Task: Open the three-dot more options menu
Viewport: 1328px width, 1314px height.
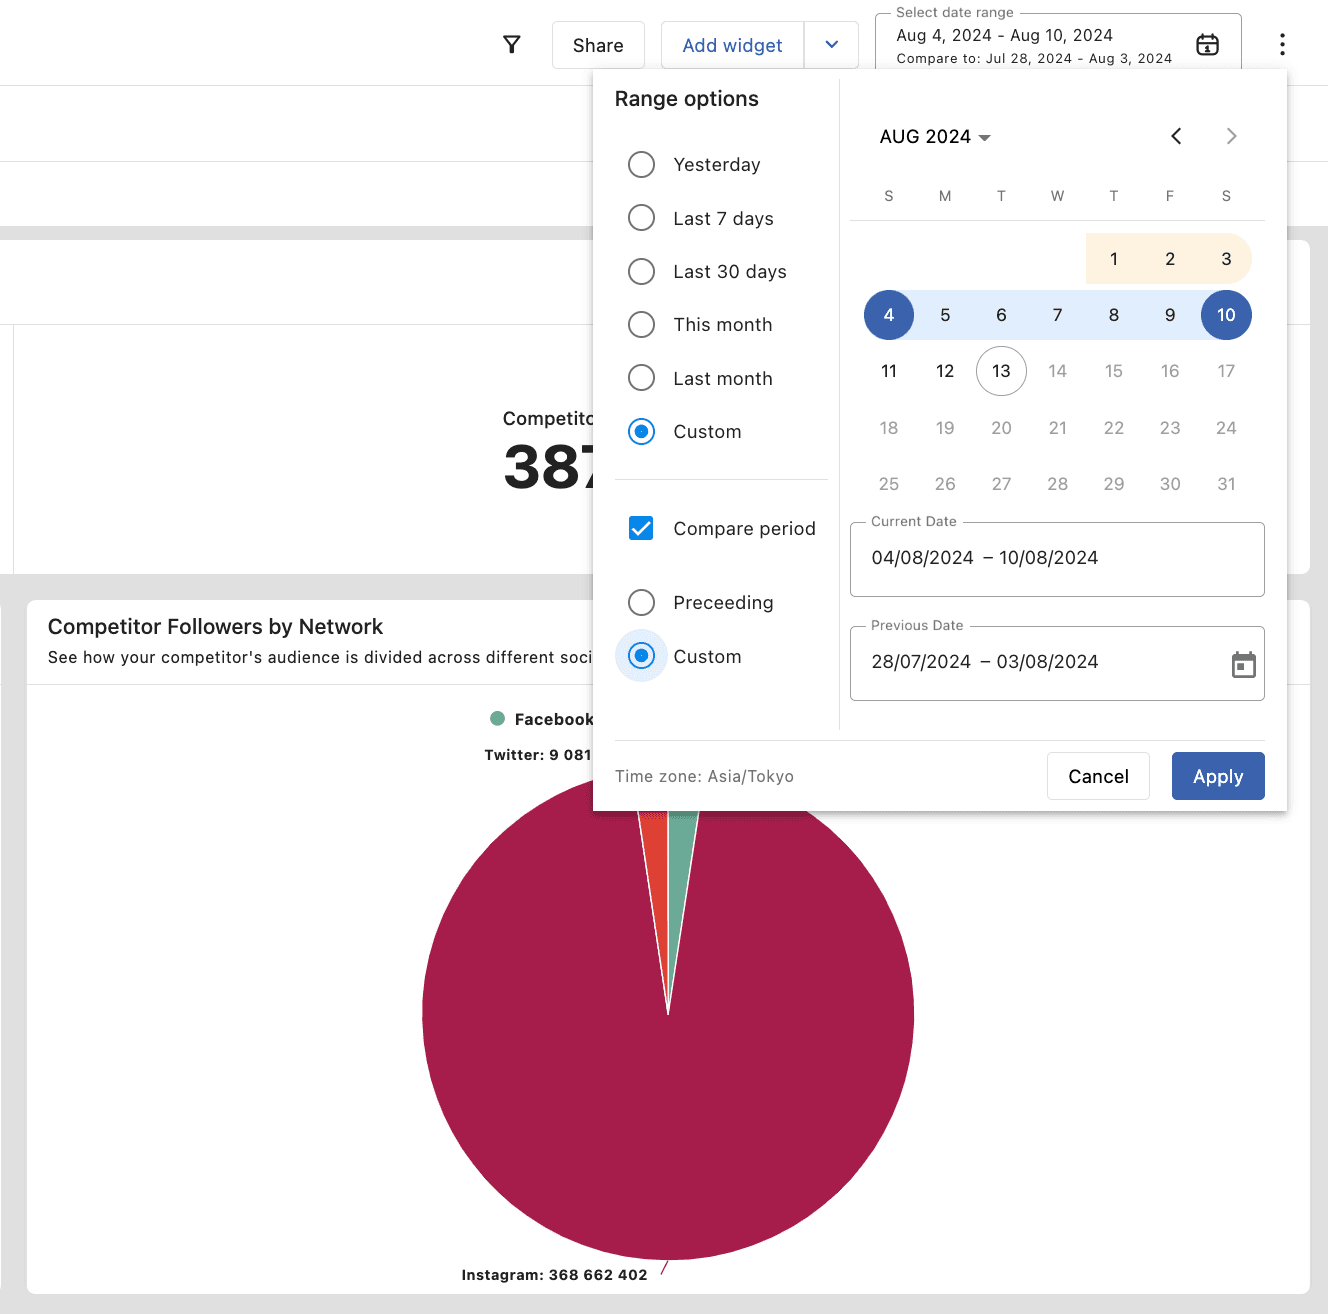Action: 1281,45
